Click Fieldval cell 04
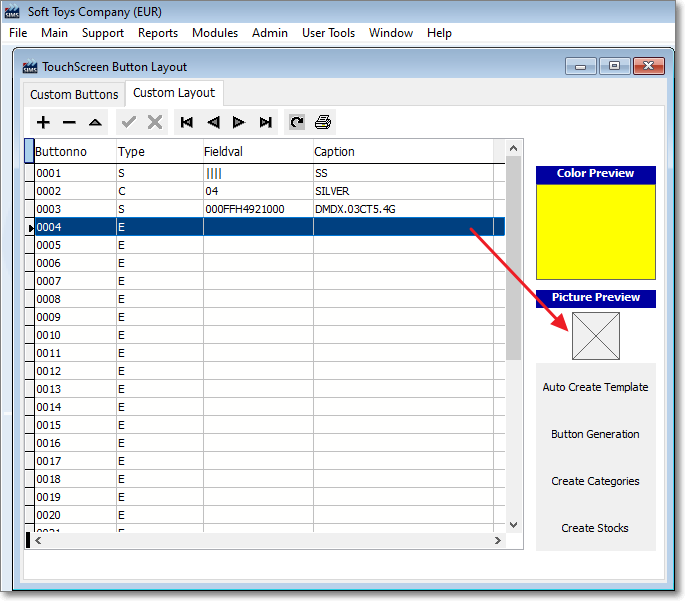 [x=258, y=191]
